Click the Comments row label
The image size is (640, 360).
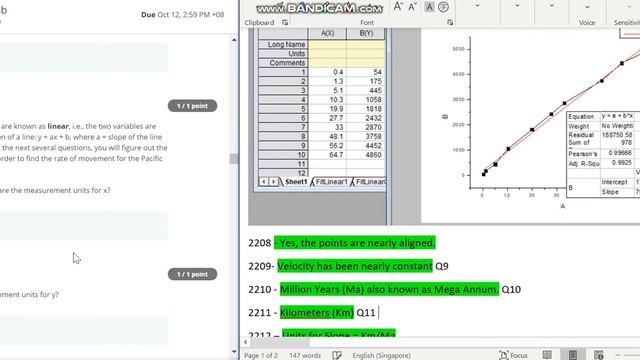[283, 63]
